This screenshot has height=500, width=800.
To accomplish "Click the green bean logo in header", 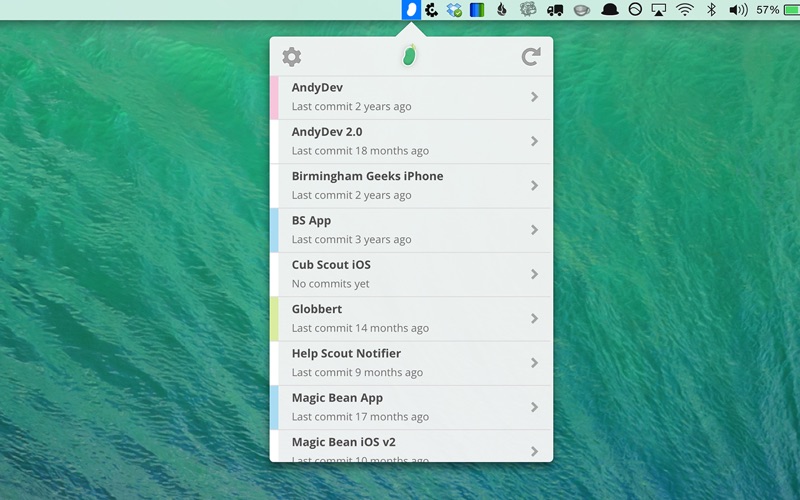I will pyautogui.click(x=409, y=56).
